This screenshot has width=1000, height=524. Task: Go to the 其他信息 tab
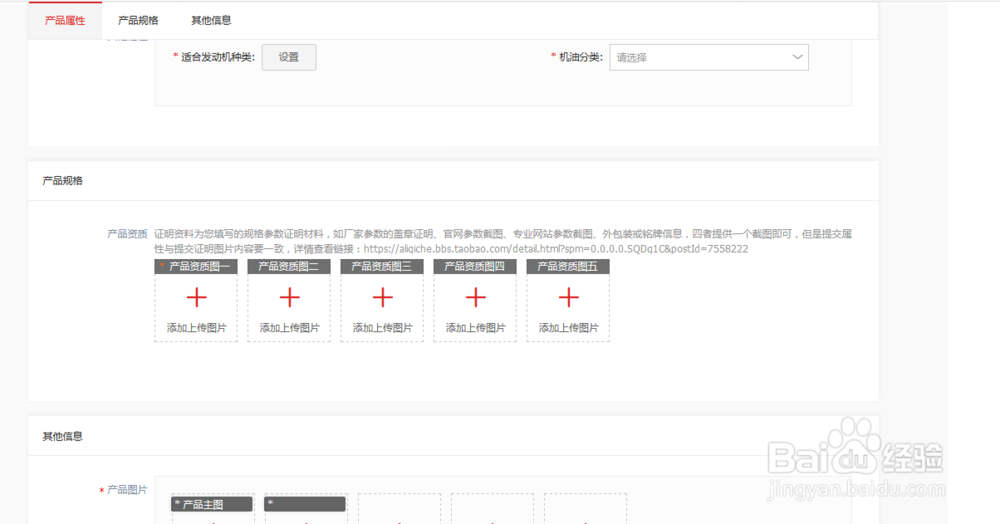pos(211,20)
